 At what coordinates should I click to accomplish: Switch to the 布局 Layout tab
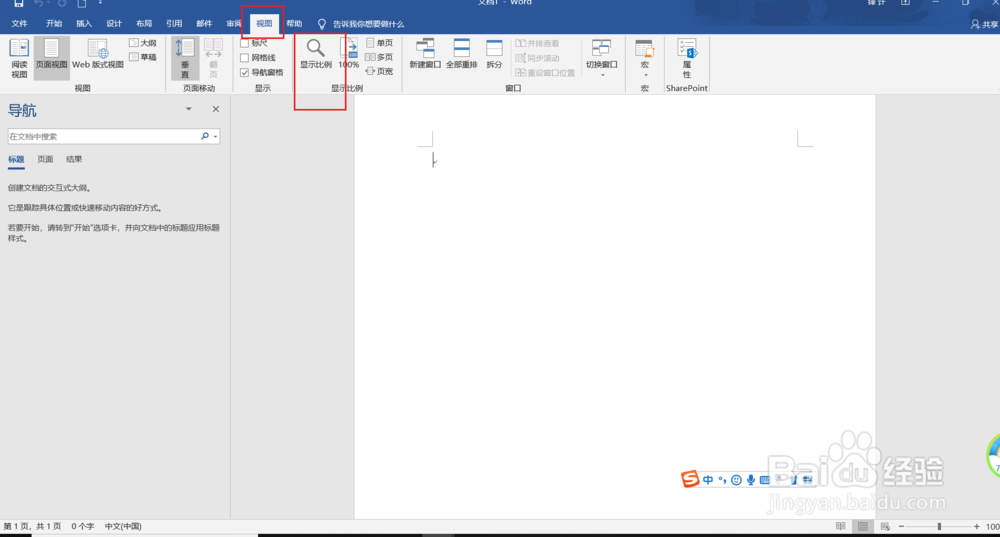coord(143,24)
